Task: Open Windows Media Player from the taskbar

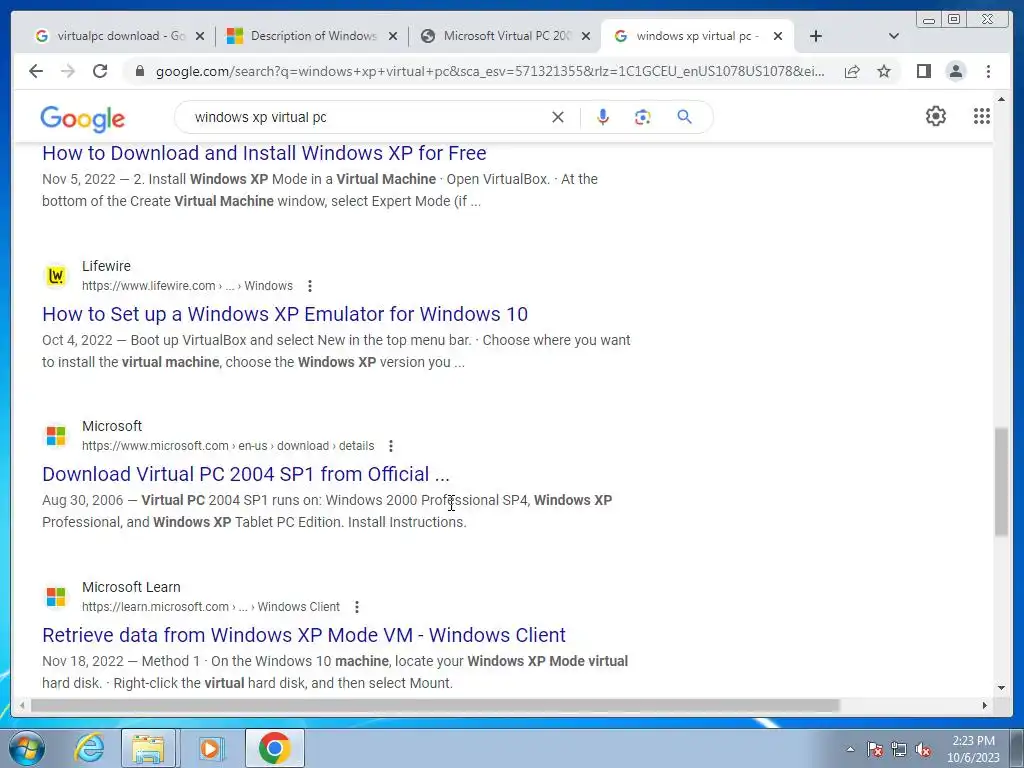Action: tap(210, 748)
